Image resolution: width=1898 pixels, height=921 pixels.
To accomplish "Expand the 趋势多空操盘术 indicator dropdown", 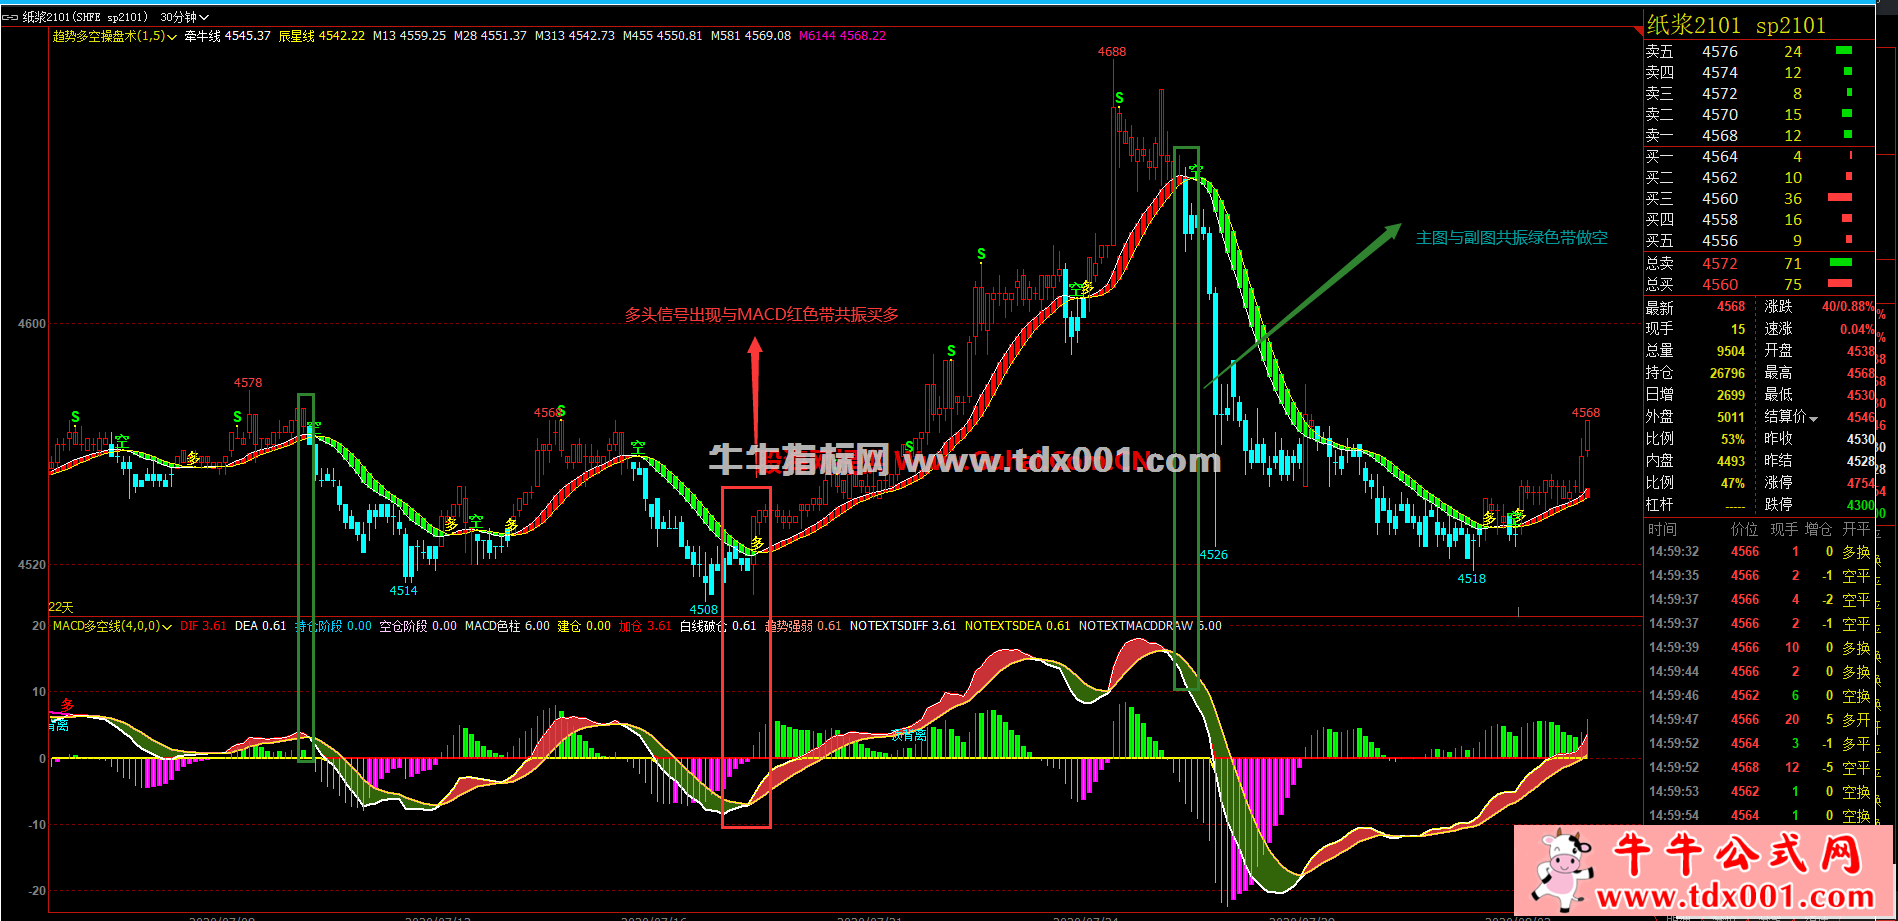I will point(173,36).
